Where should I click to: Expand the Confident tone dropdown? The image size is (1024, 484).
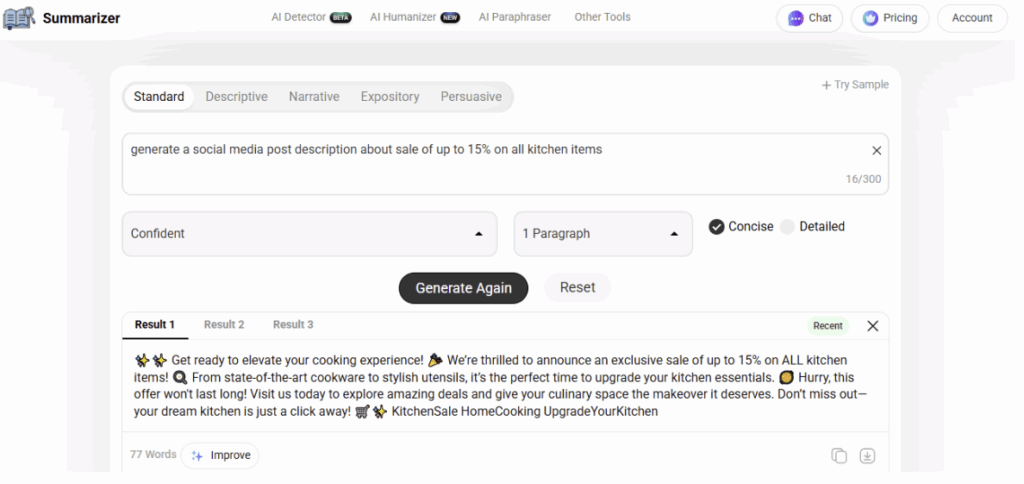click(309, 234)
